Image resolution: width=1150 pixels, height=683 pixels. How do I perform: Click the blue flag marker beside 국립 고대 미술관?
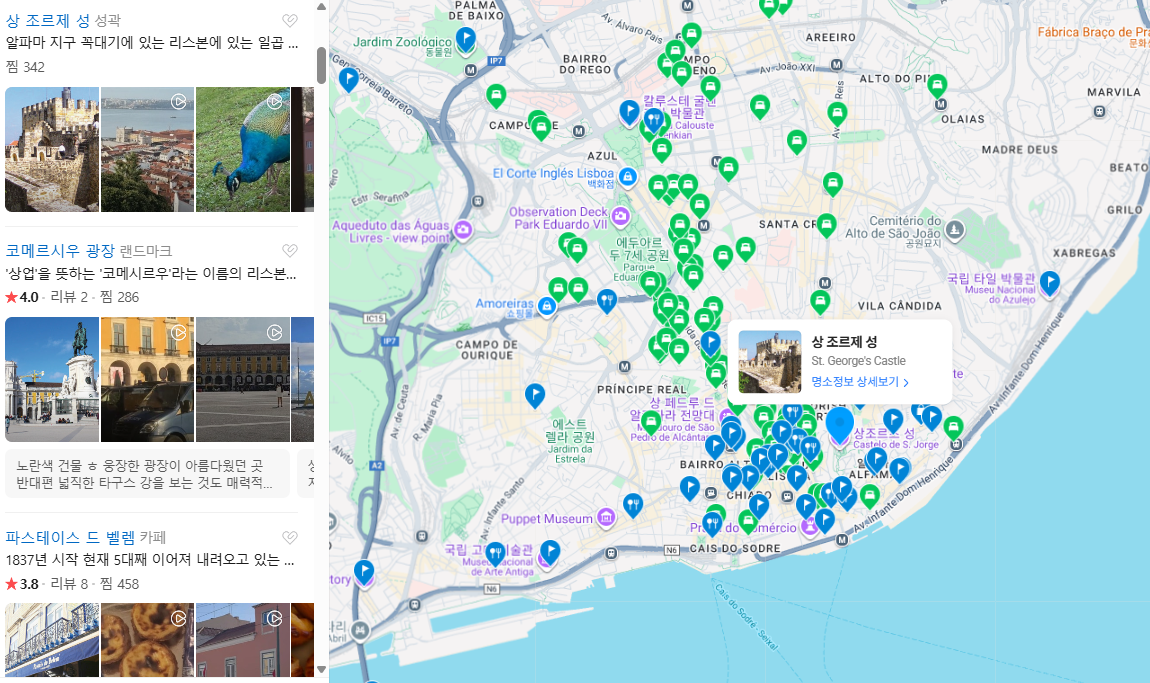[550, 552]
